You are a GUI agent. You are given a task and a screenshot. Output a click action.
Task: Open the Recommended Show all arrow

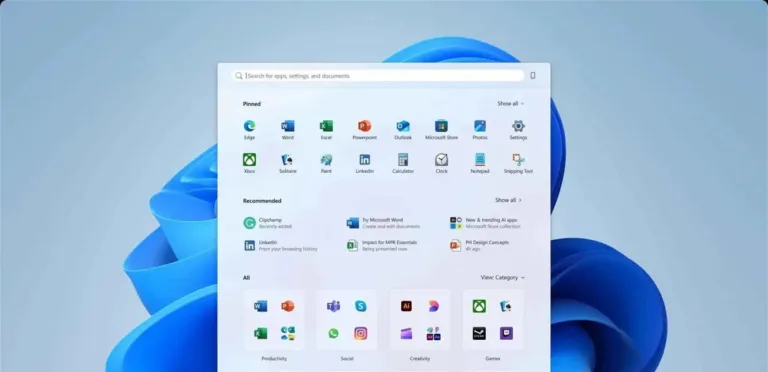point(508,200)
